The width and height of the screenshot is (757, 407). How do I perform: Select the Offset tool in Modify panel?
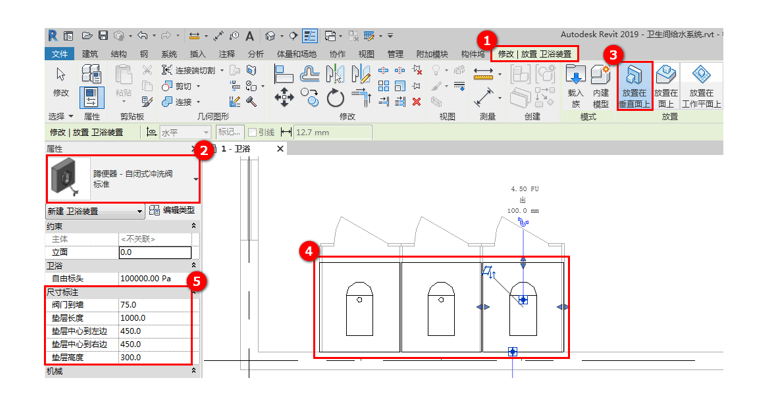click(309, 74)
